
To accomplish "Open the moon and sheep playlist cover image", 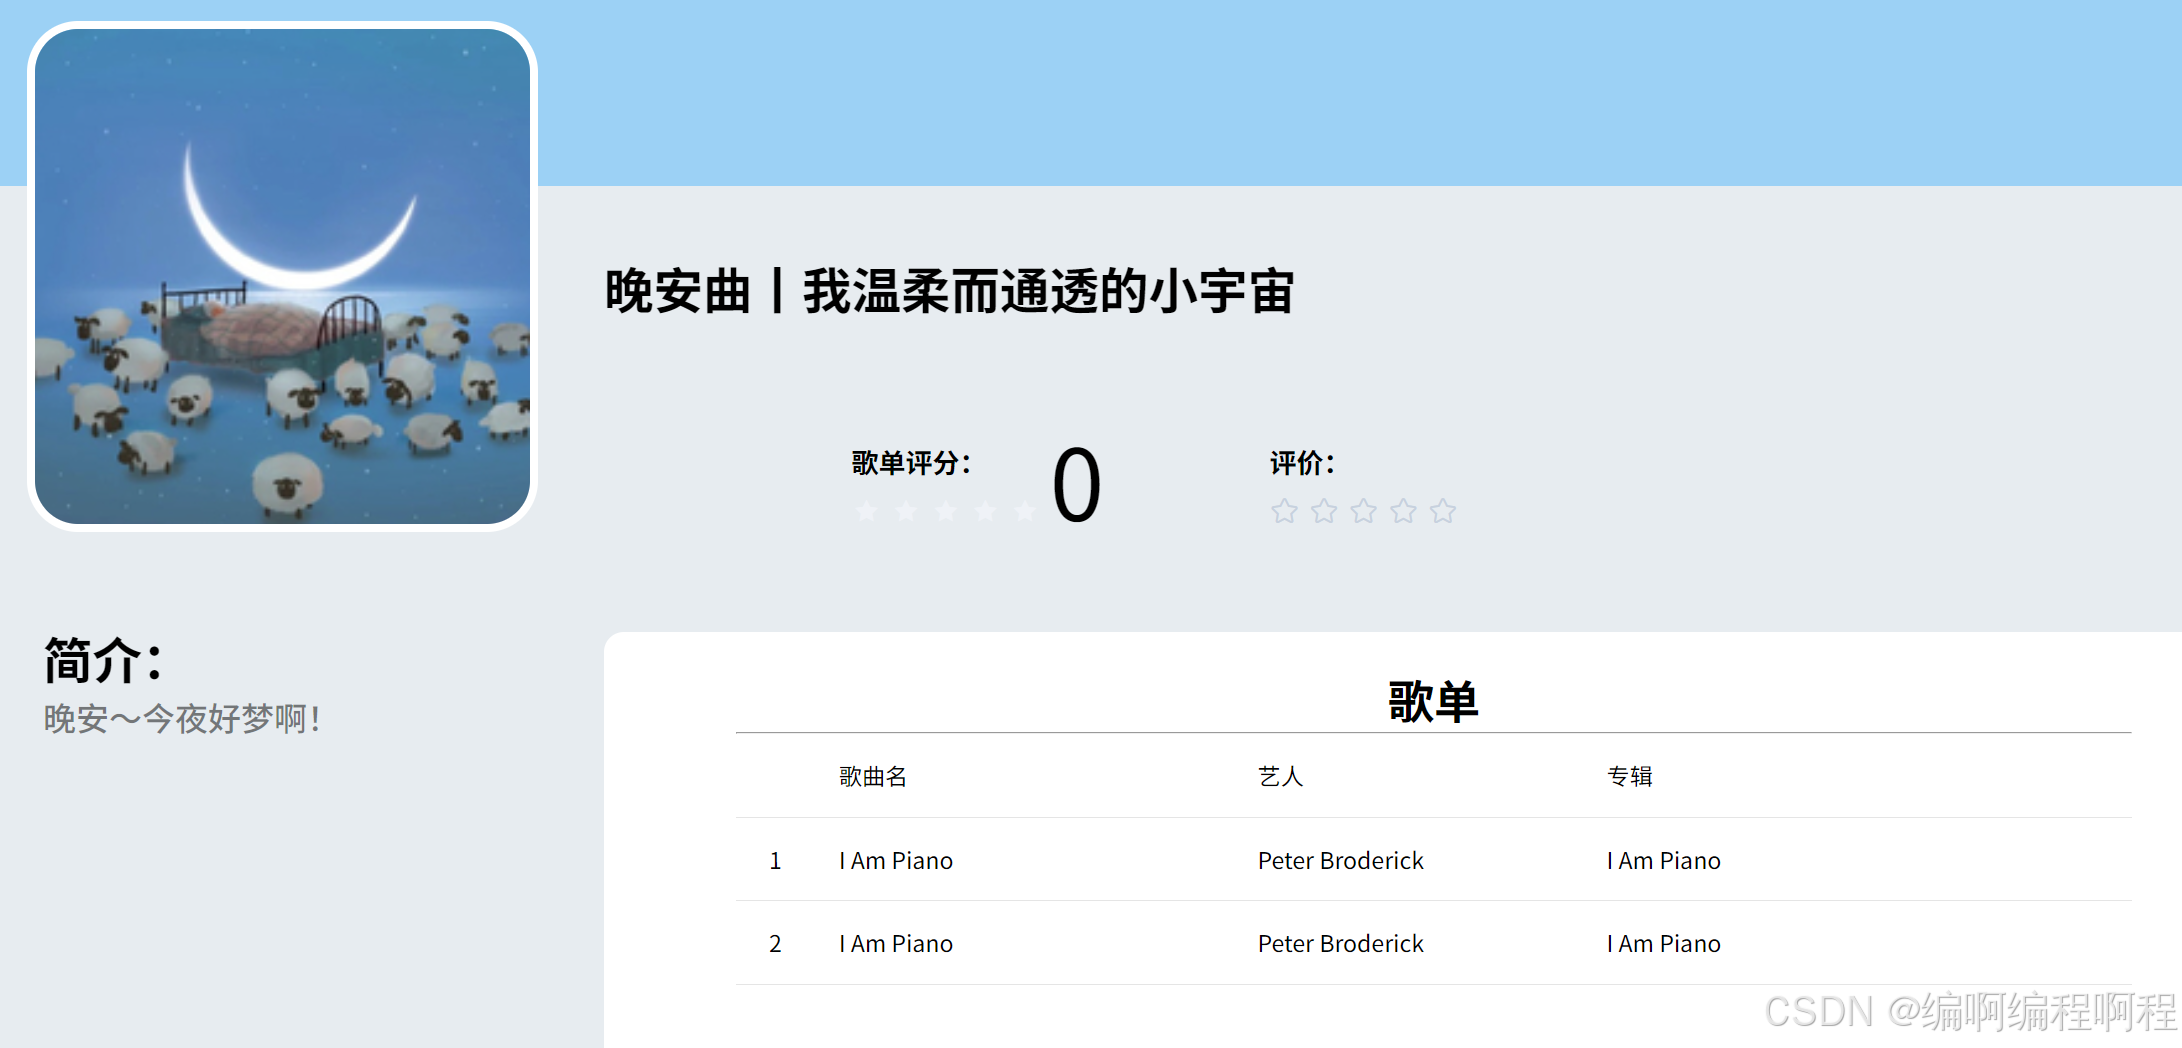I will click(x=283, y=276).
